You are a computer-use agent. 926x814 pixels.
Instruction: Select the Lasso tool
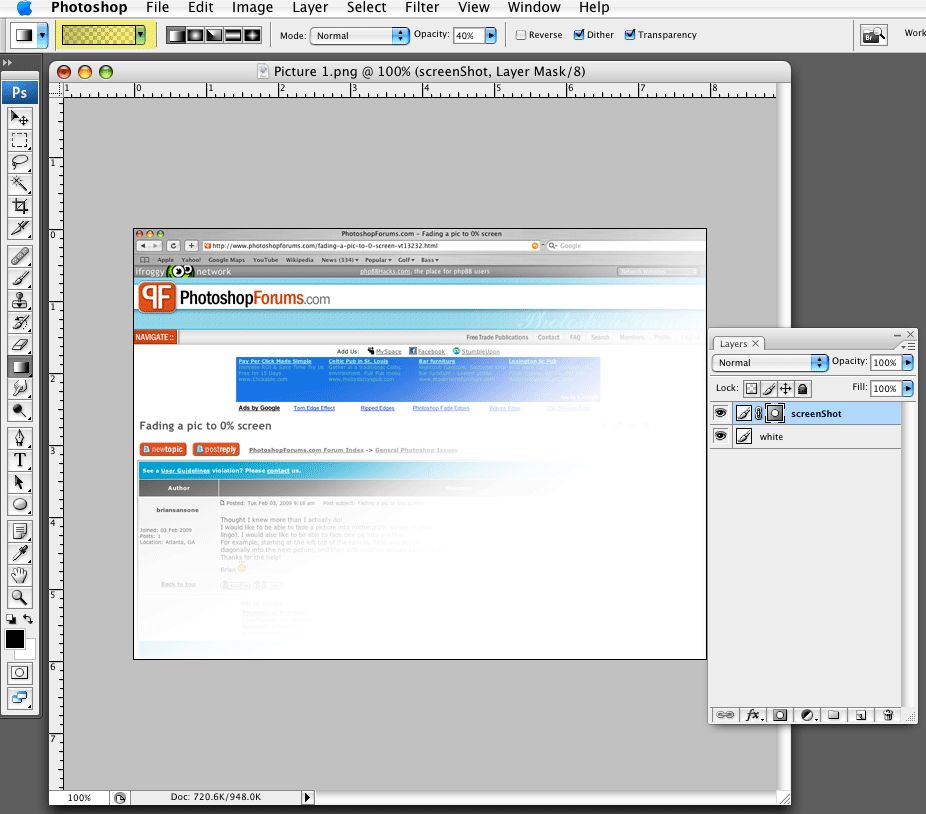tap(20, 162)
